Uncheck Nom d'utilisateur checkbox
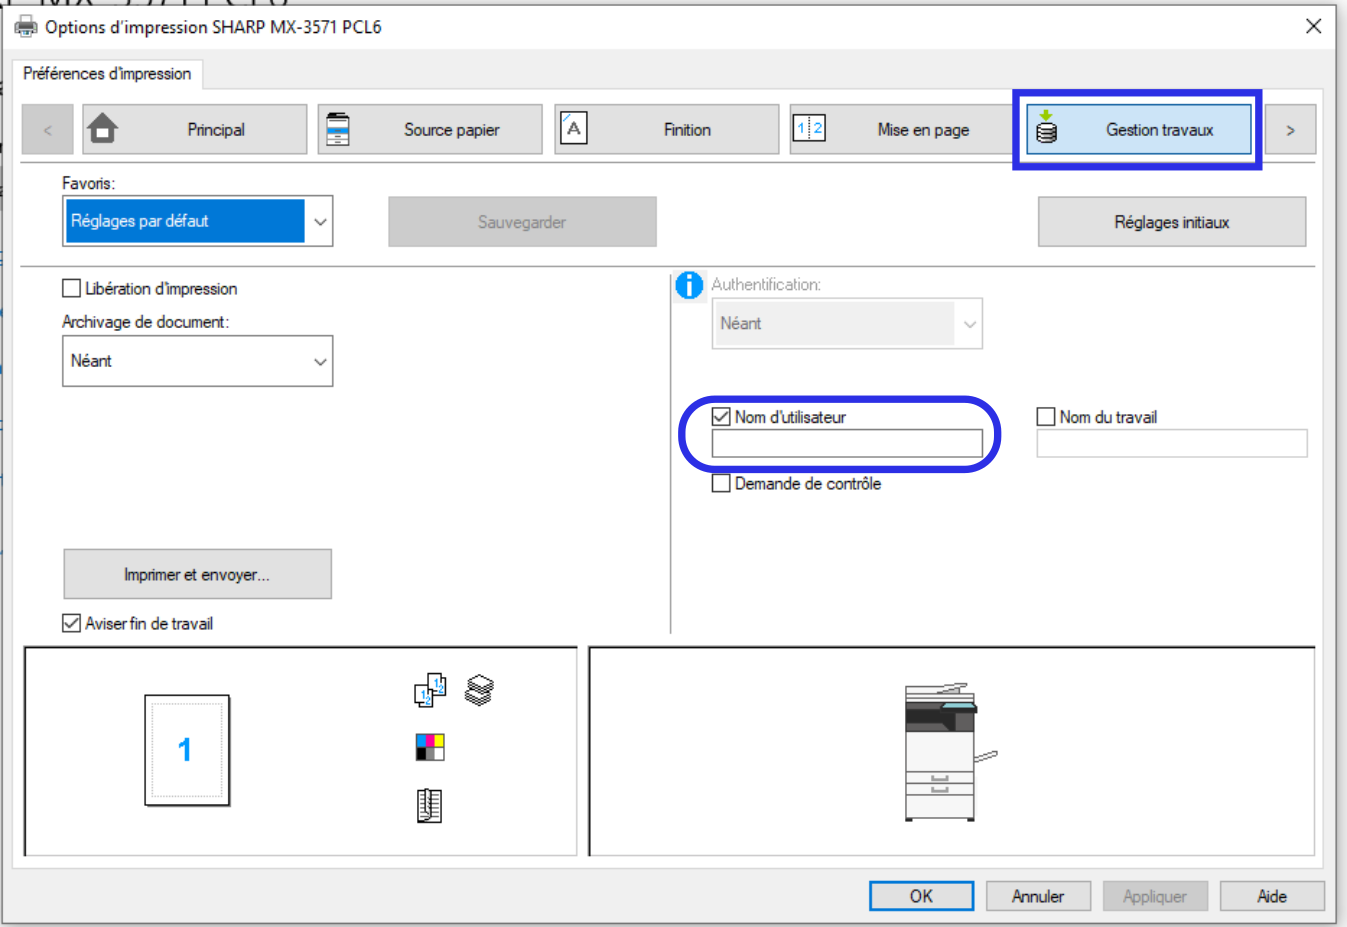This screenshot has height=927, width=1347. pyautogui.click(x=721, y=417)
